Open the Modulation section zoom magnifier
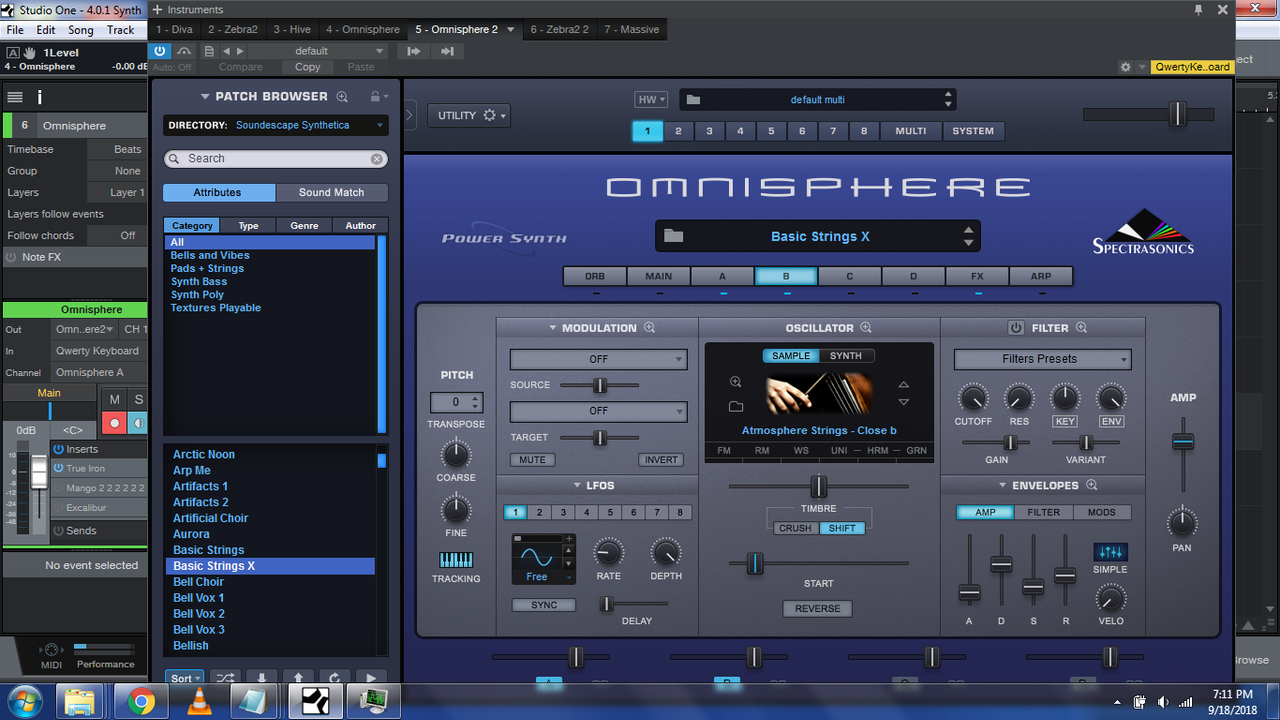 click(x=650, y=328)
